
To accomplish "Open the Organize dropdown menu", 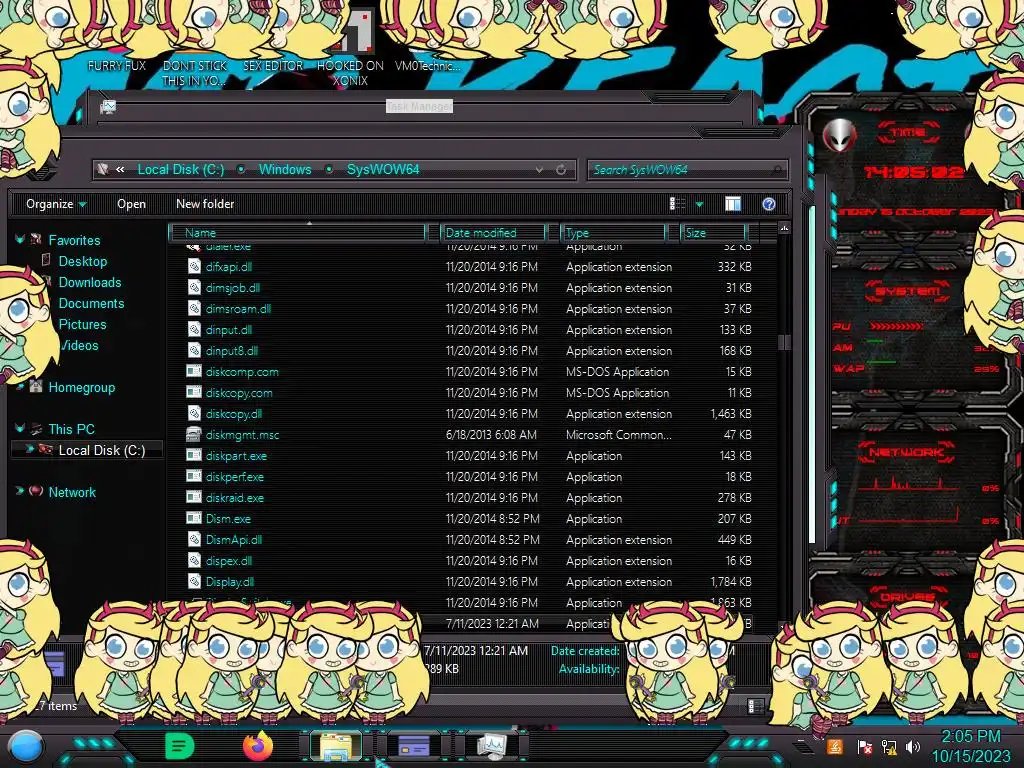I will [56, 204].
